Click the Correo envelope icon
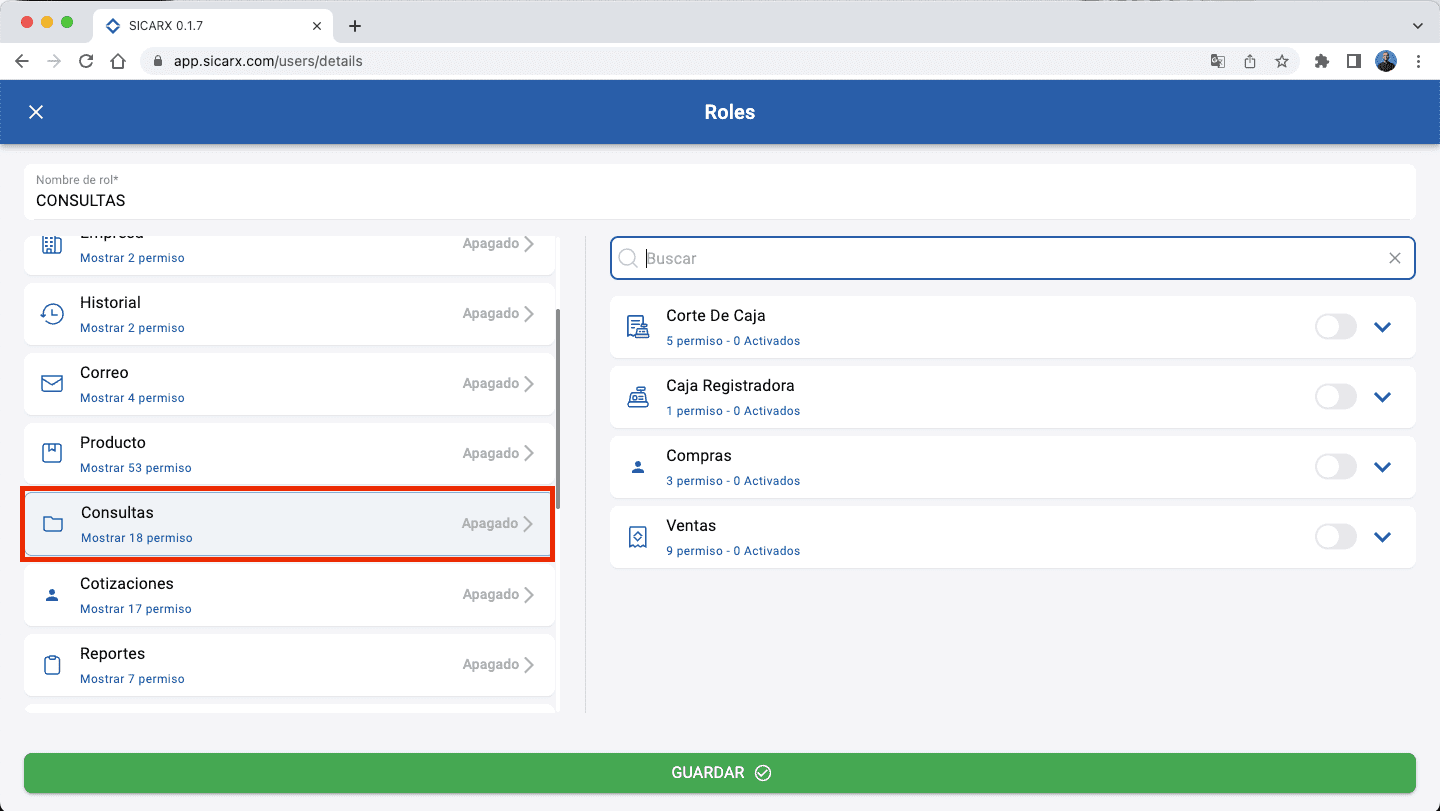 (52, 384)
